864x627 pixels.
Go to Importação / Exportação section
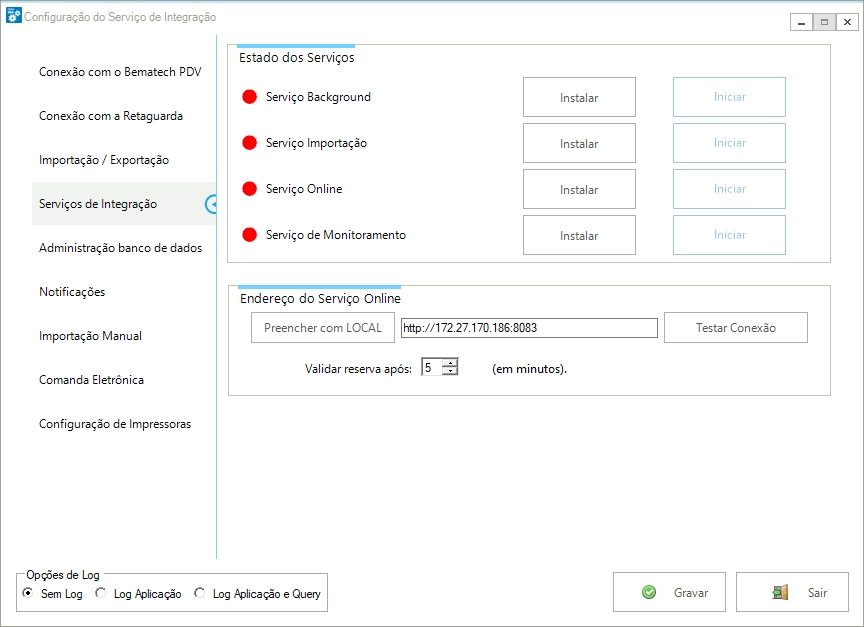pyautogui.click(x=104, y=160)
